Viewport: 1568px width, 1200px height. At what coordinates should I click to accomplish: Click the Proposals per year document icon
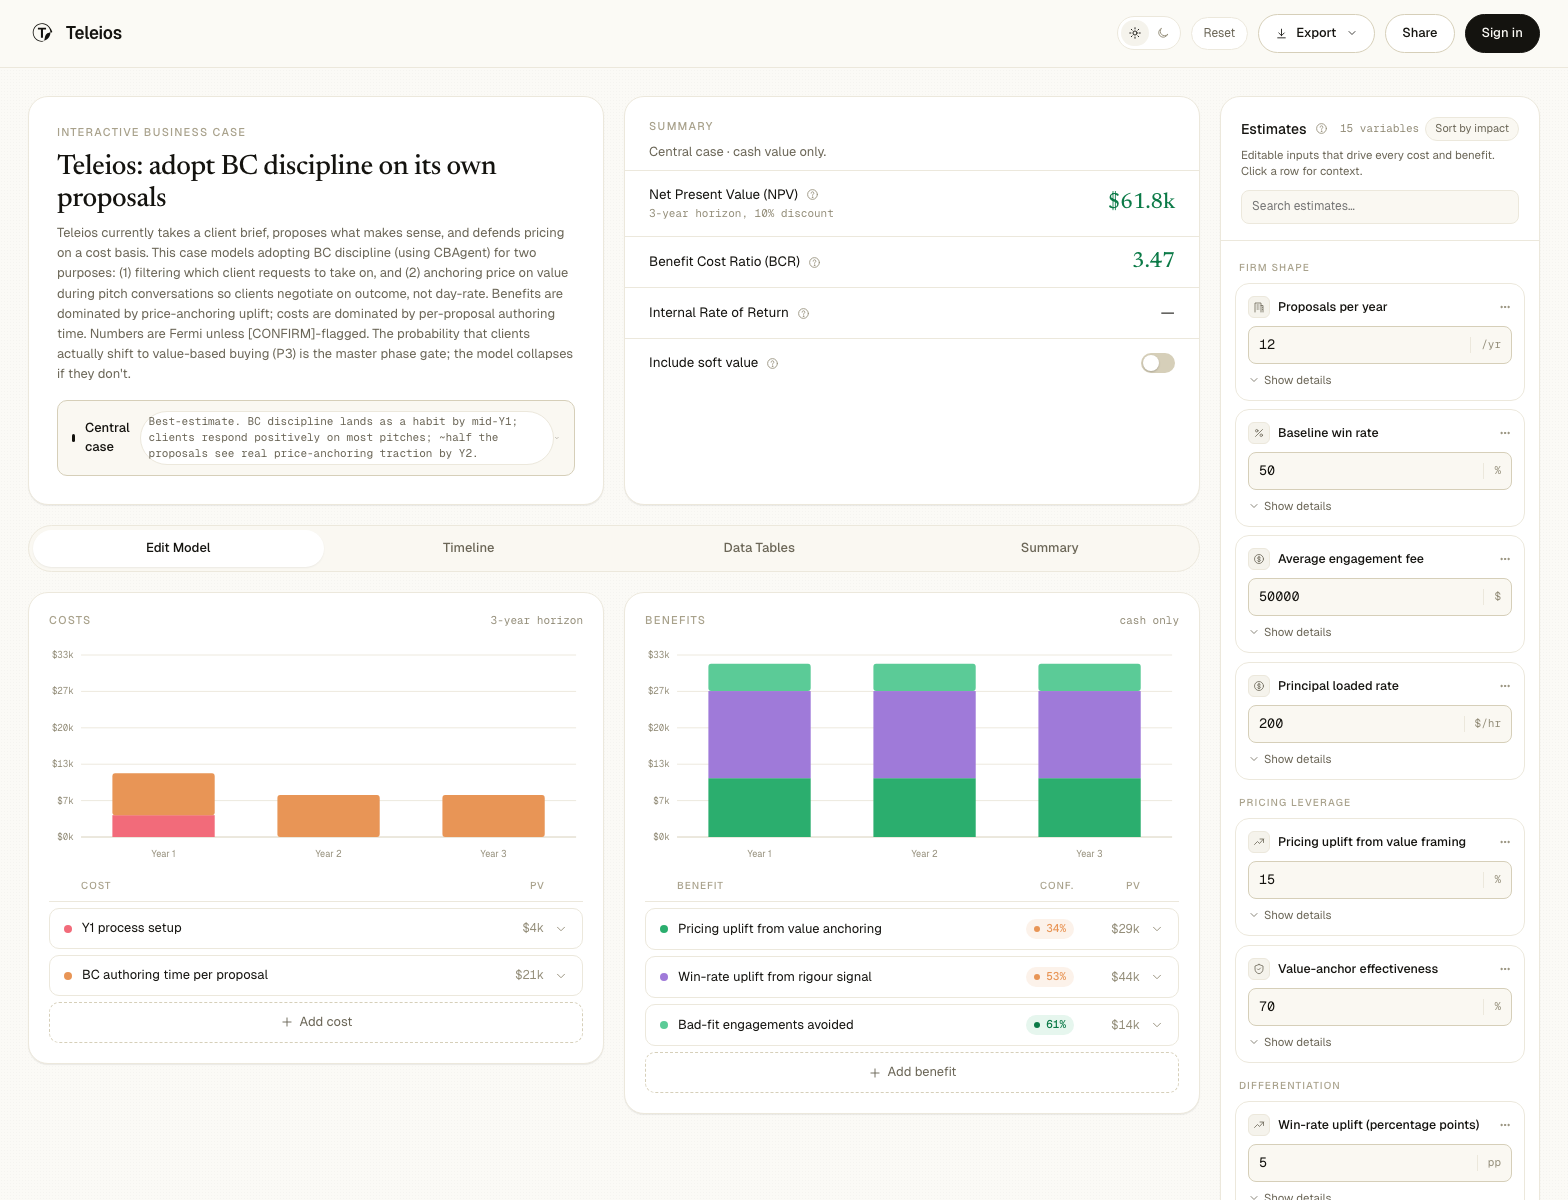click(1259, 307)
